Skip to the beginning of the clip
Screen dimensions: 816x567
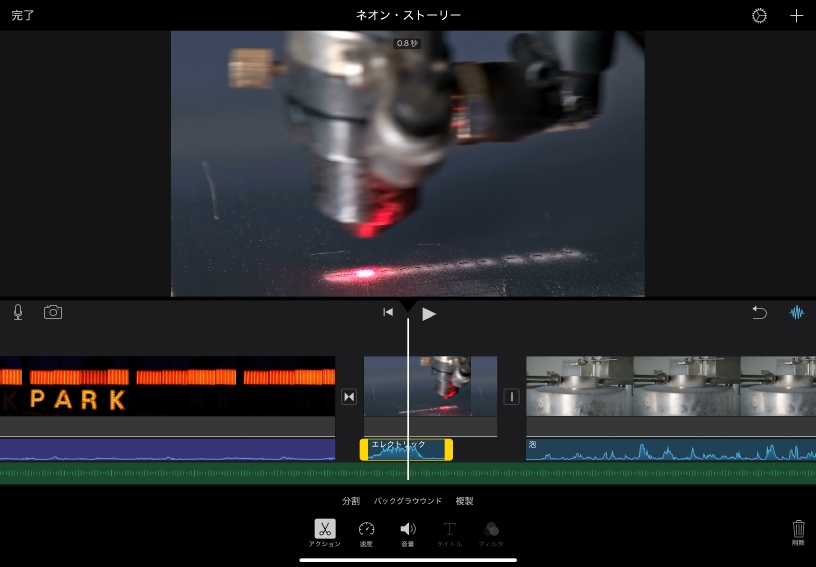[x=388, y=313]
